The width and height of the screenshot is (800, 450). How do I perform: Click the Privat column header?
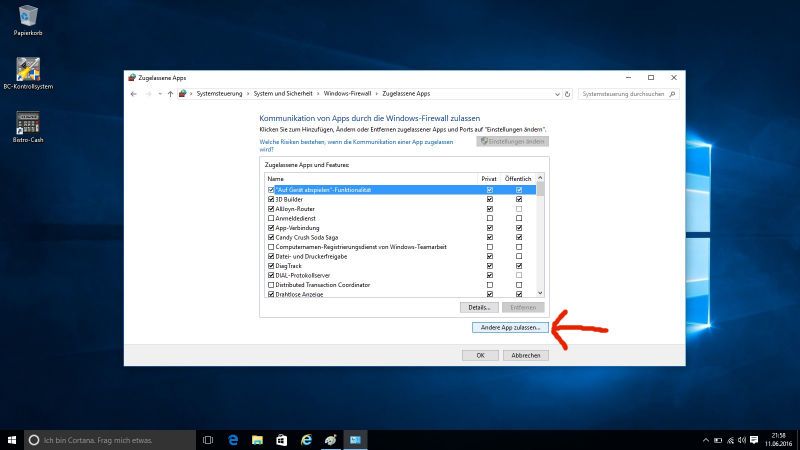pyautogui.click(x=489, y=179)
